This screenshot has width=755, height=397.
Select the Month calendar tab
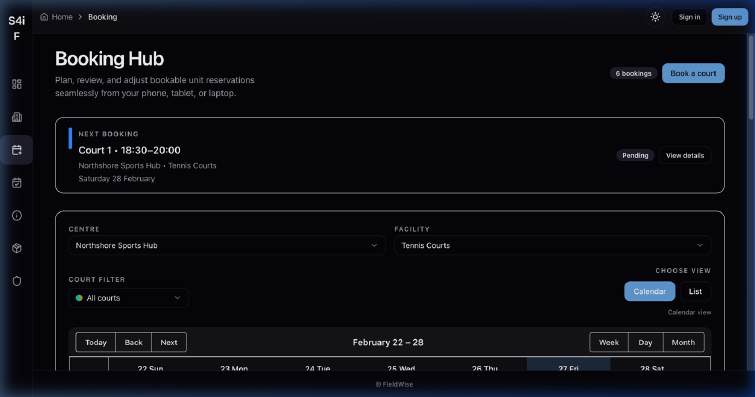(x=683, y=342)
